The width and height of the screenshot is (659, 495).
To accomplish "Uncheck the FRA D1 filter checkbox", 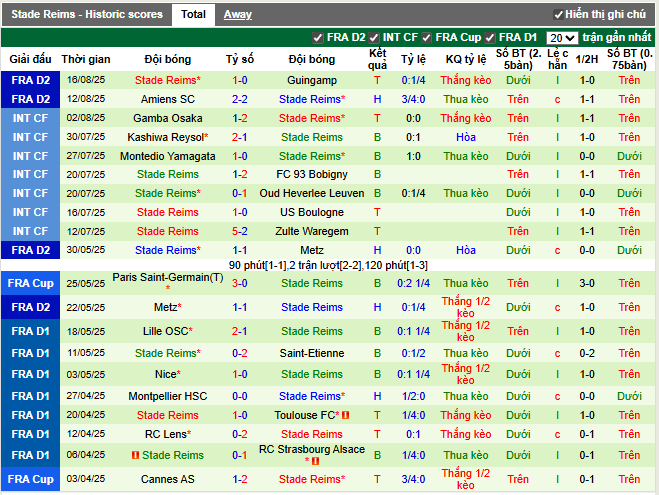I will (x=490, y=38).
